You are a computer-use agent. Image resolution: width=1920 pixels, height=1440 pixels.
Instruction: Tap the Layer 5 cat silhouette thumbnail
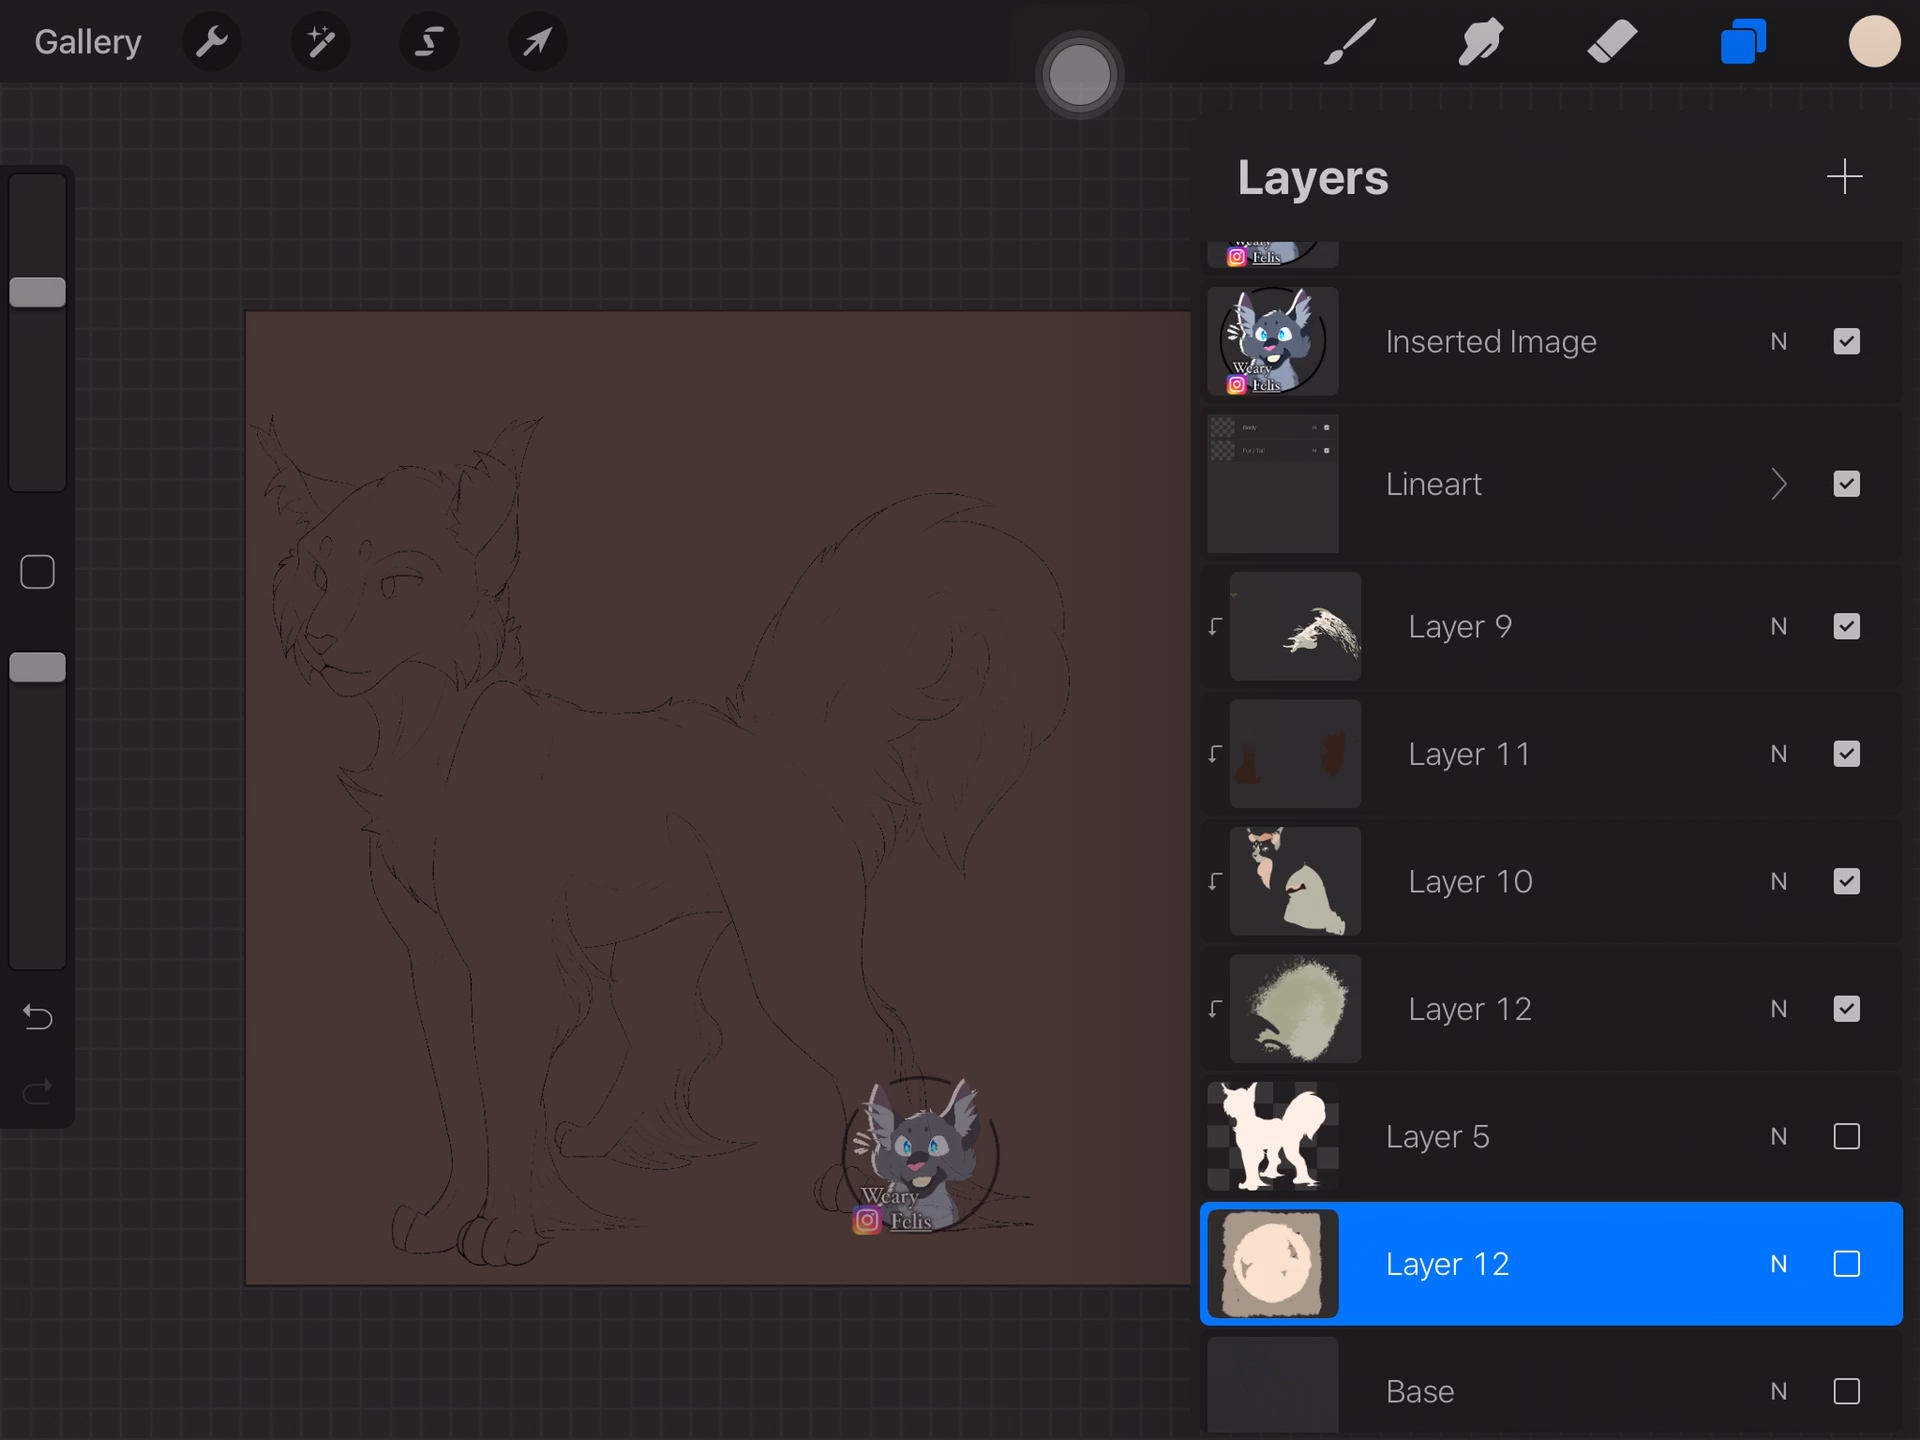1272,1136
